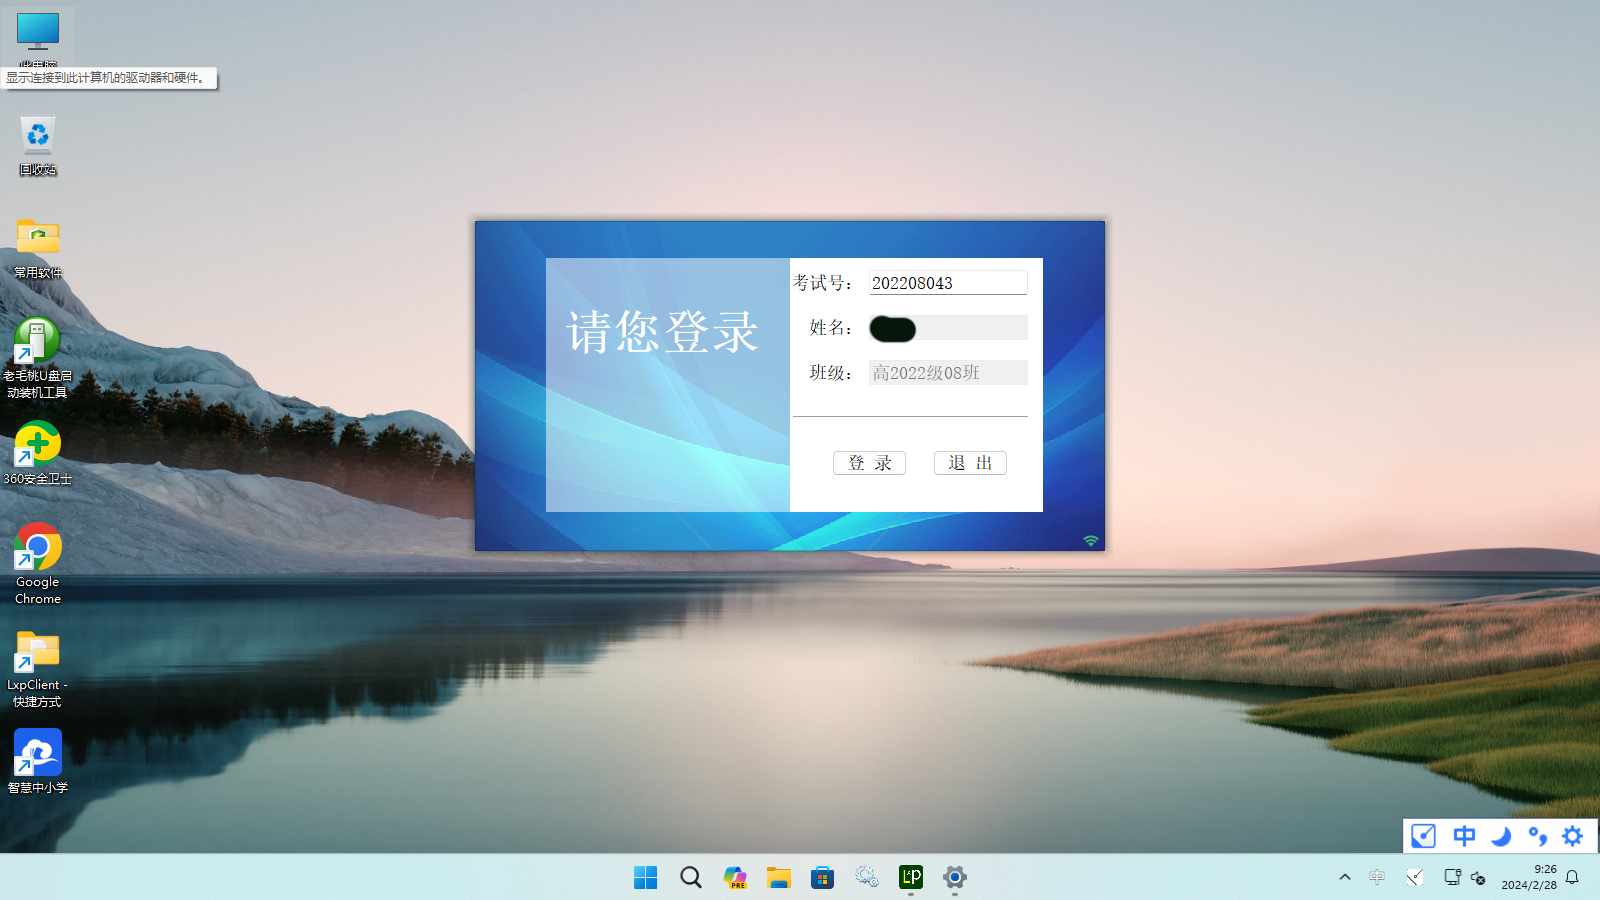The width and height of the screenshot is (1600, 900).
Task: Click the 登录 login button
Action: click(869, 463)
